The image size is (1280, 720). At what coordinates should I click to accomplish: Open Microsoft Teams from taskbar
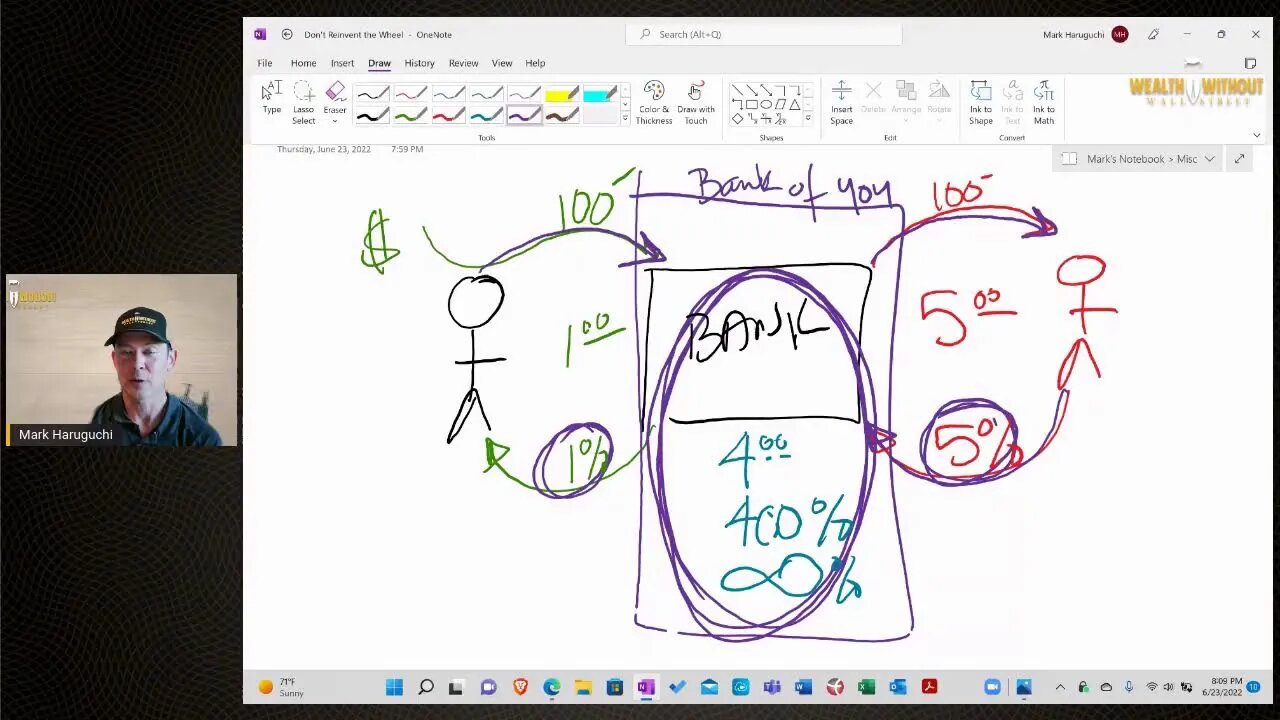tap(772, 687)
